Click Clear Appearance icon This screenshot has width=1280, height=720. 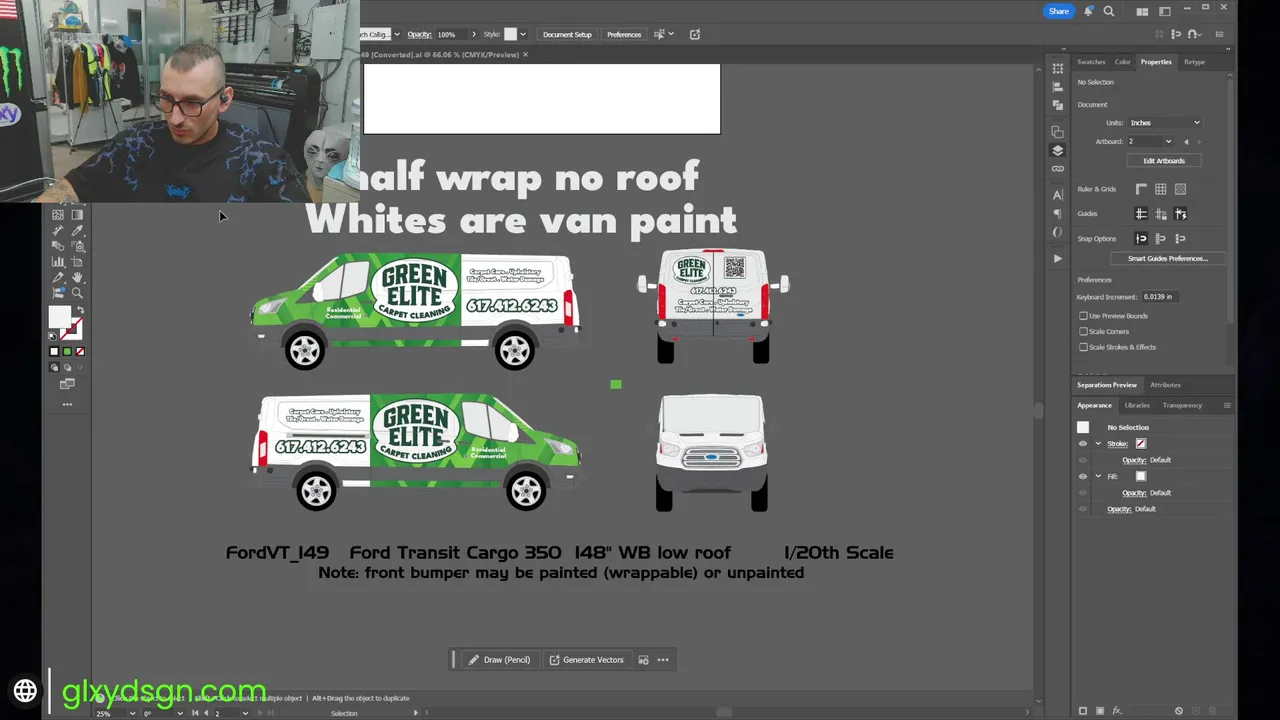point(1179,711)
